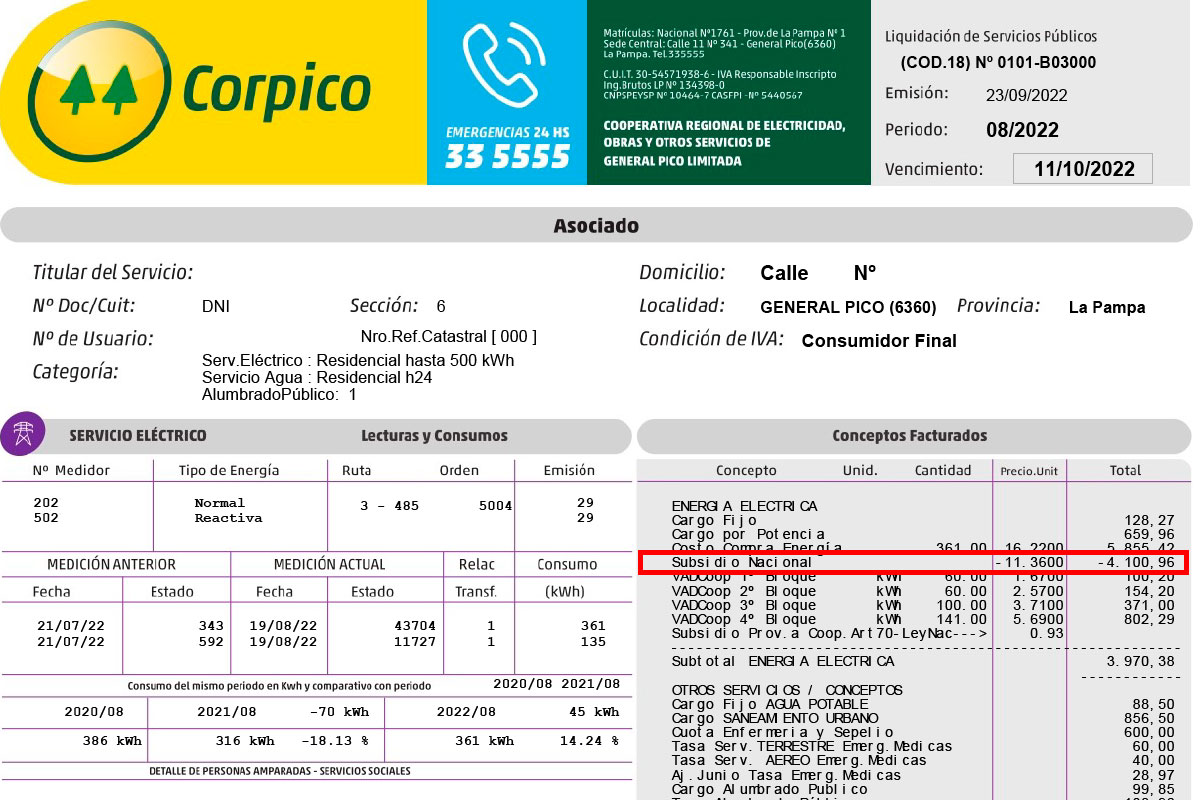Click the AlumbradoPúblico: 1 line
1200x800 pixels.
pyautogui.click(x=279, y=394)
